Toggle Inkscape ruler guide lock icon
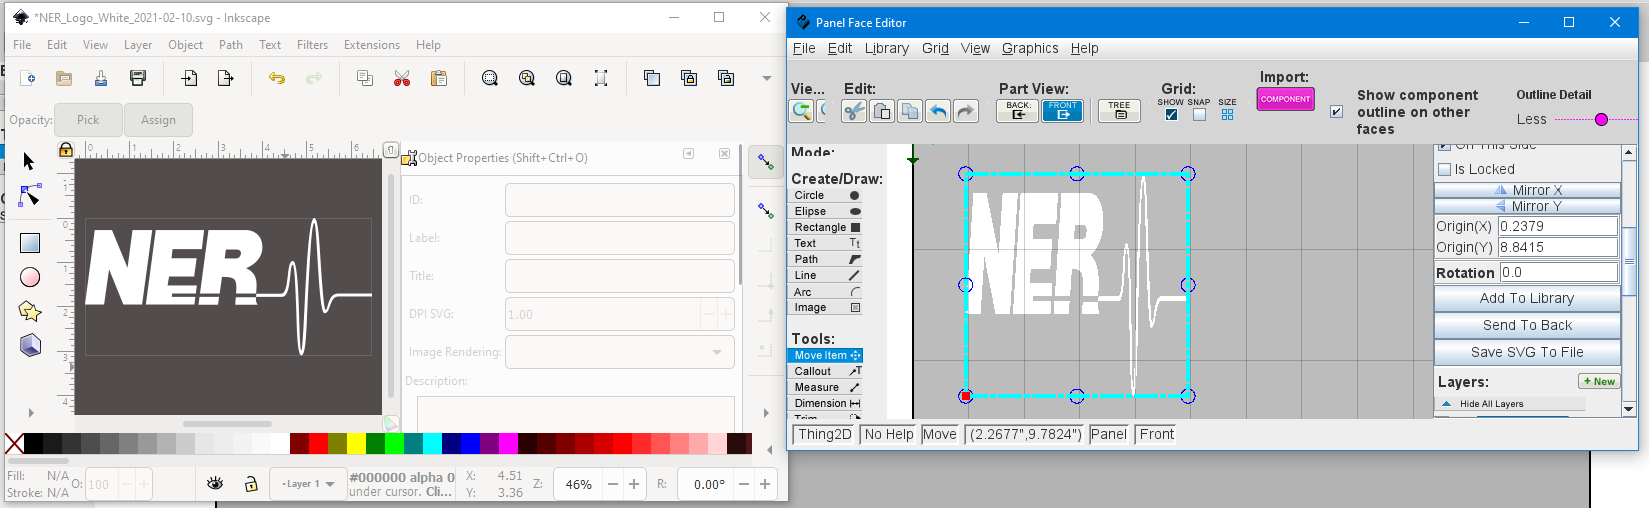Image resolution: width=1649 pixels, height=508 pixels. tap(66, 150)
